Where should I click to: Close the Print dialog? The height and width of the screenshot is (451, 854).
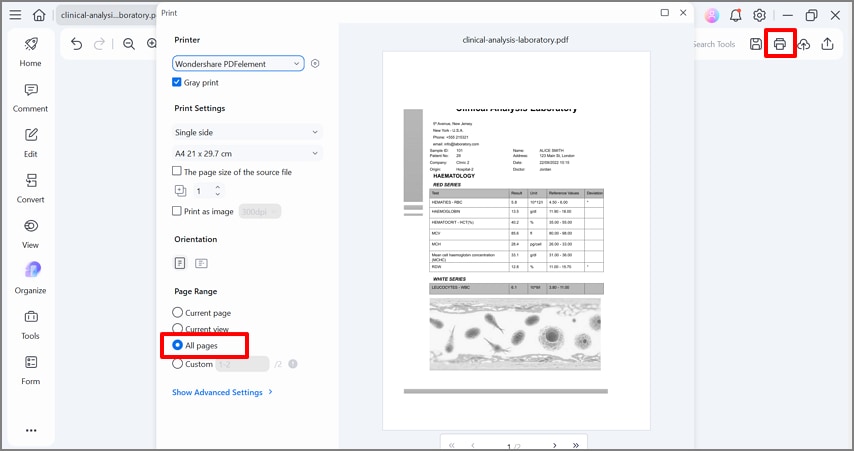(x=683, y=13)
